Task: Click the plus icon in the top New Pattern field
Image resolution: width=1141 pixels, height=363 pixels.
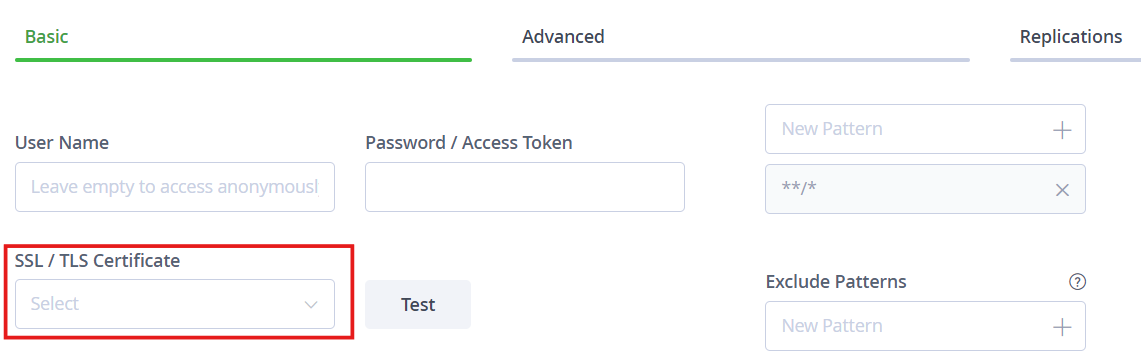Action: point(1062,130)
